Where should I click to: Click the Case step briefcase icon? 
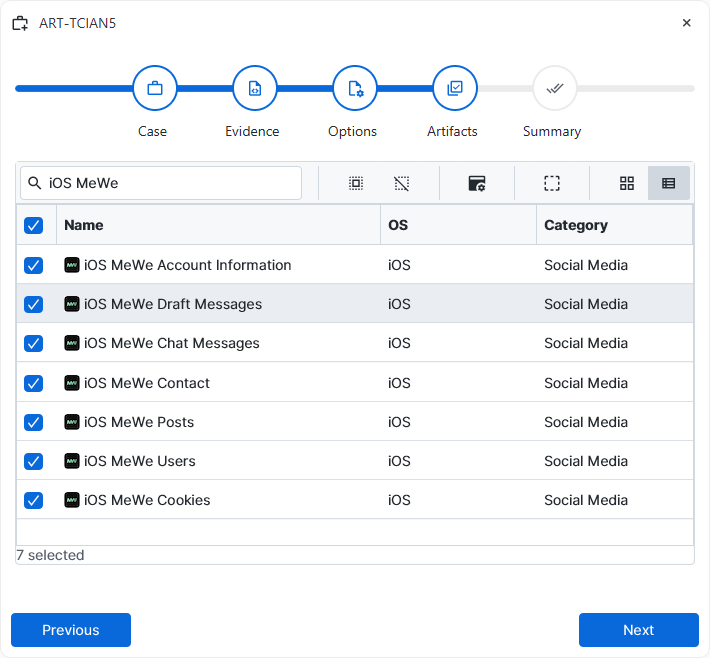pos(155,88)
